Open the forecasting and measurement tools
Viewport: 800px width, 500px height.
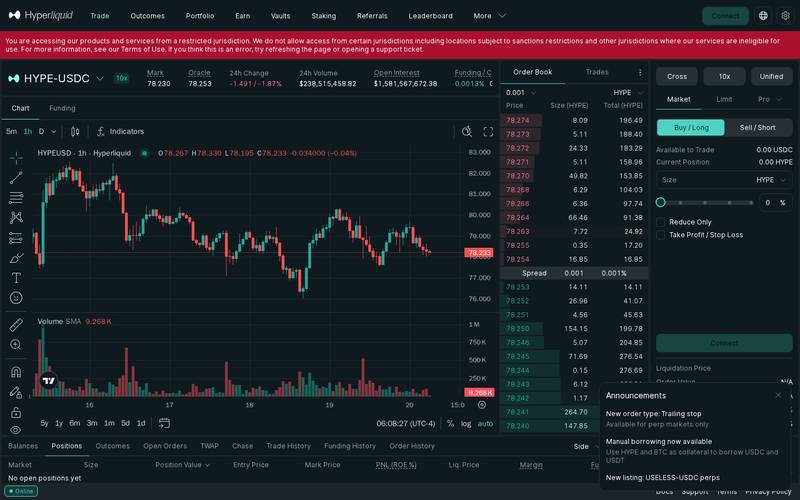16,238
